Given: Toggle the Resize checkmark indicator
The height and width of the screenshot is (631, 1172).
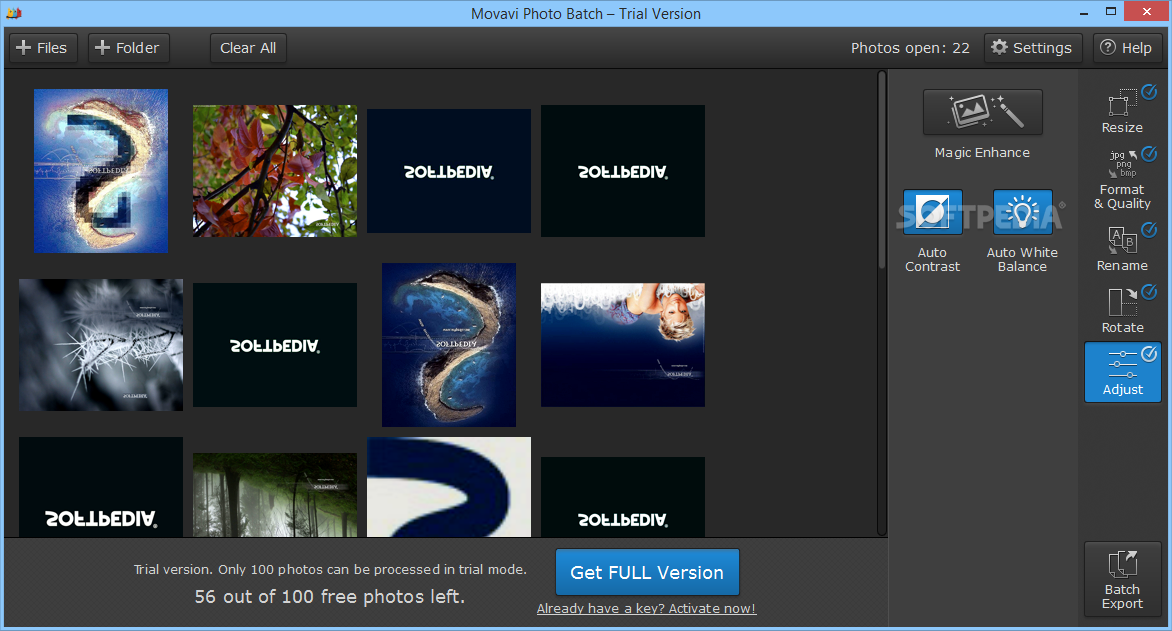Looking at the screenshot, I should click(1149, 92).
